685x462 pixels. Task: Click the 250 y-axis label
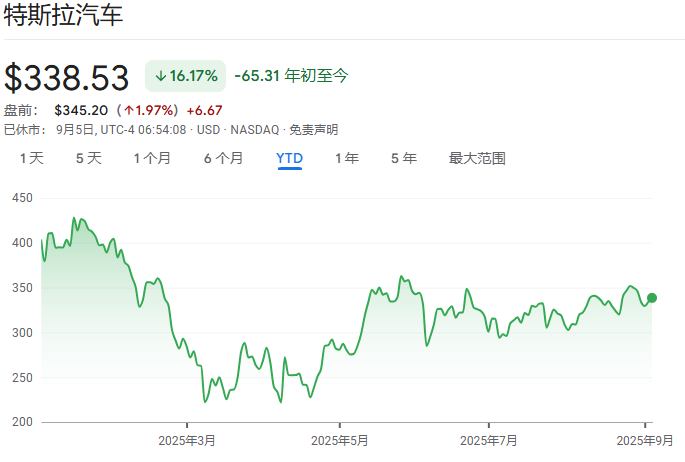(x=22, y=378)
